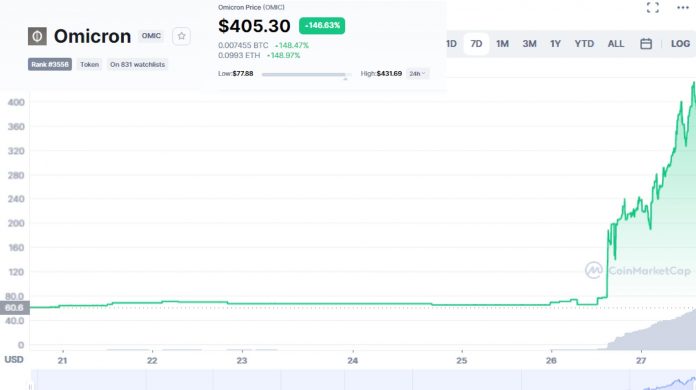Click the 60.6 price marker on axis
The width and height of the screenshot is (696, 390).
[x=15, y=307]
